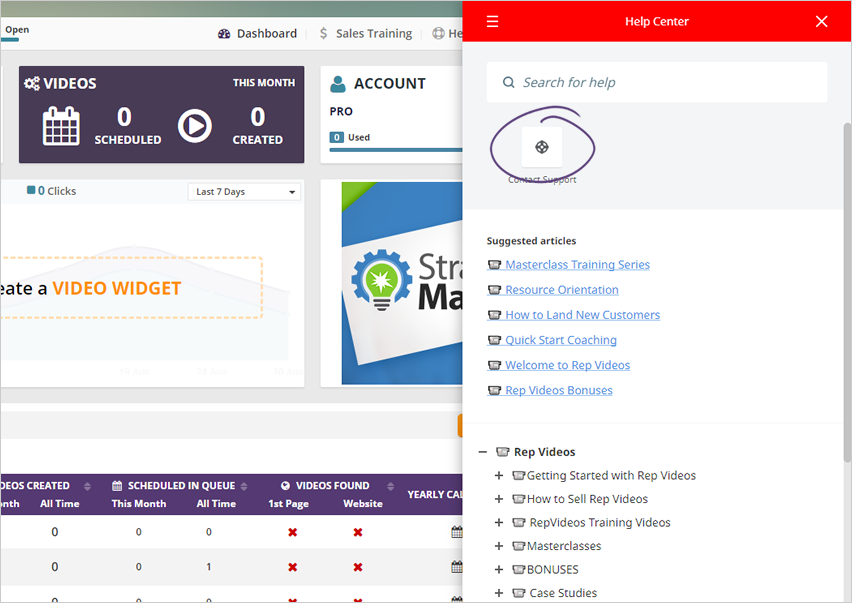This screenshot has width=852, height=603.
Task: Click the Sales Training dollar icon
Action: tap(324, 33)
